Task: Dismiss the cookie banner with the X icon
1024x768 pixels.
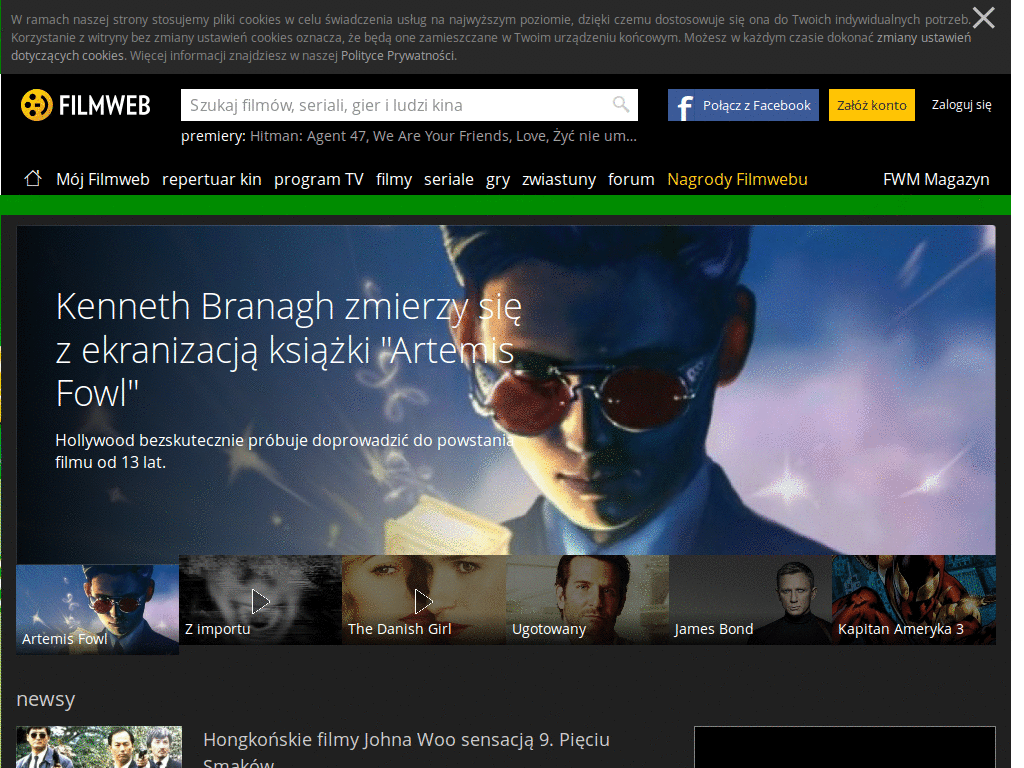Action: click(x=983, y=17)
